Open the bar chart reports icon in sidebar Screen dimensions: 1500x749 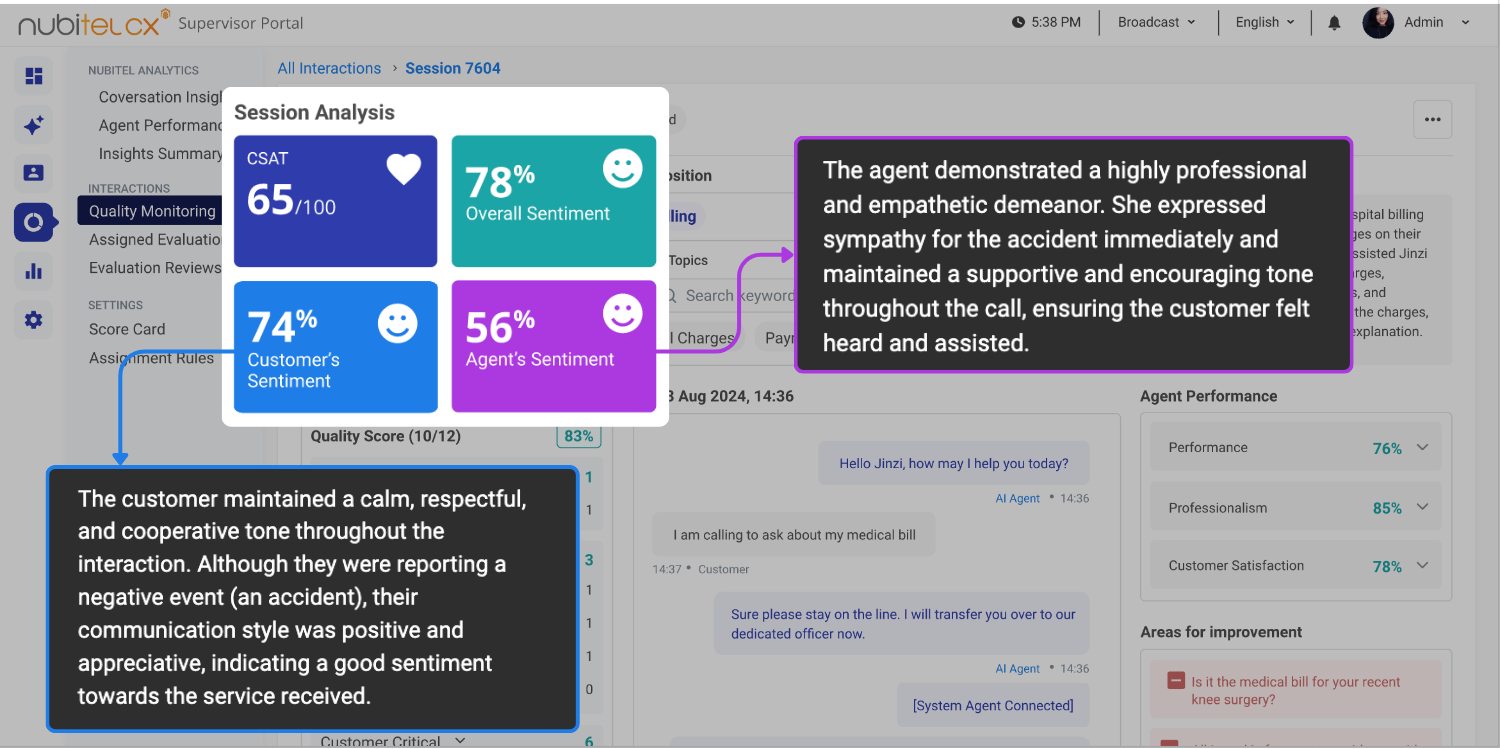[x=34, y=271]
